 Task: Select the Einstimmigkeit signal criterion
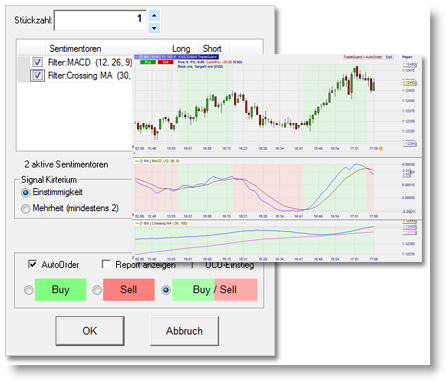(25, 193)
